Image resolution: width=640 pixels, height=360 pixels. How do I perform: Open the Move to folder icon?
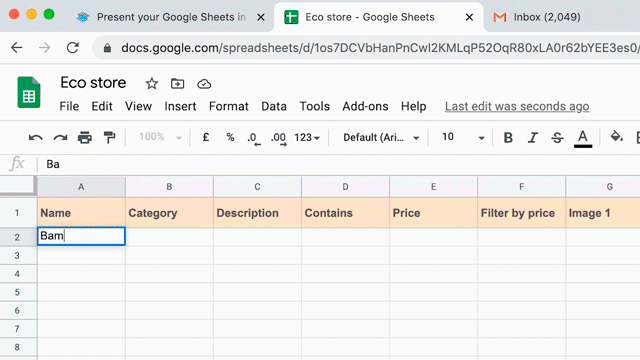[x=177, y=84]
